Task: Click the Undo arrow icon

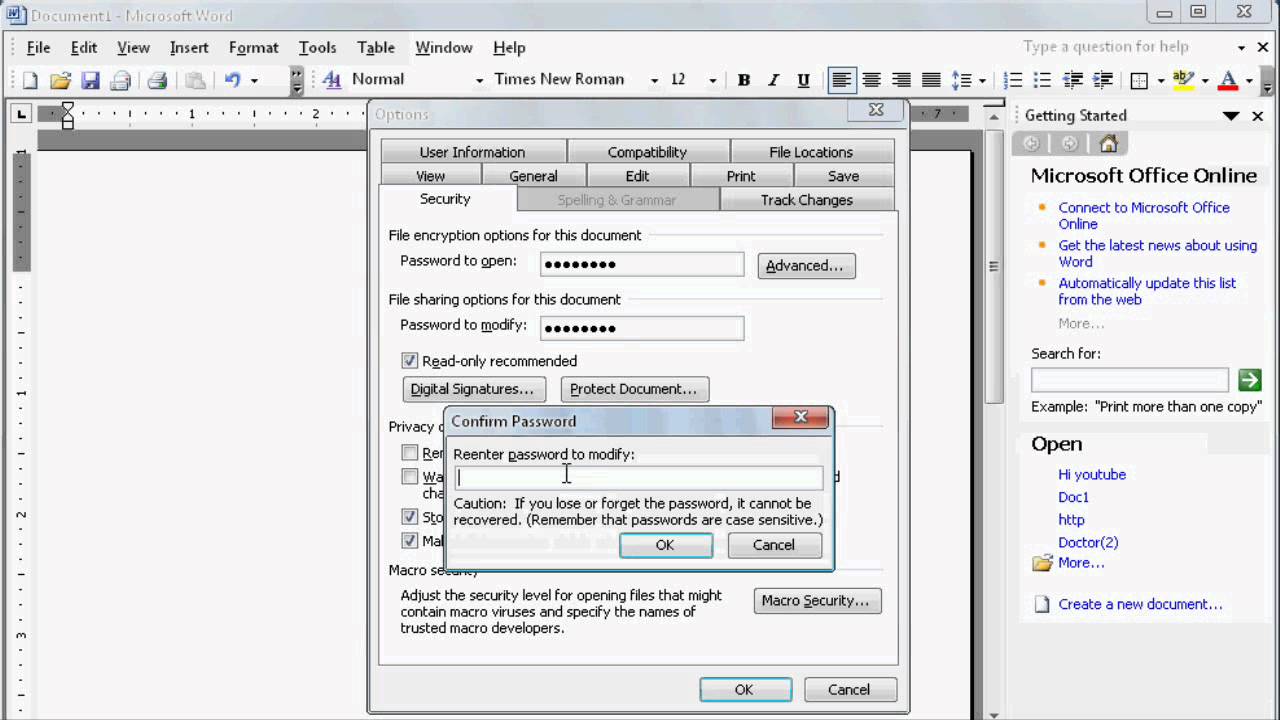Action: pyautogui.click(x=232, y=80)
